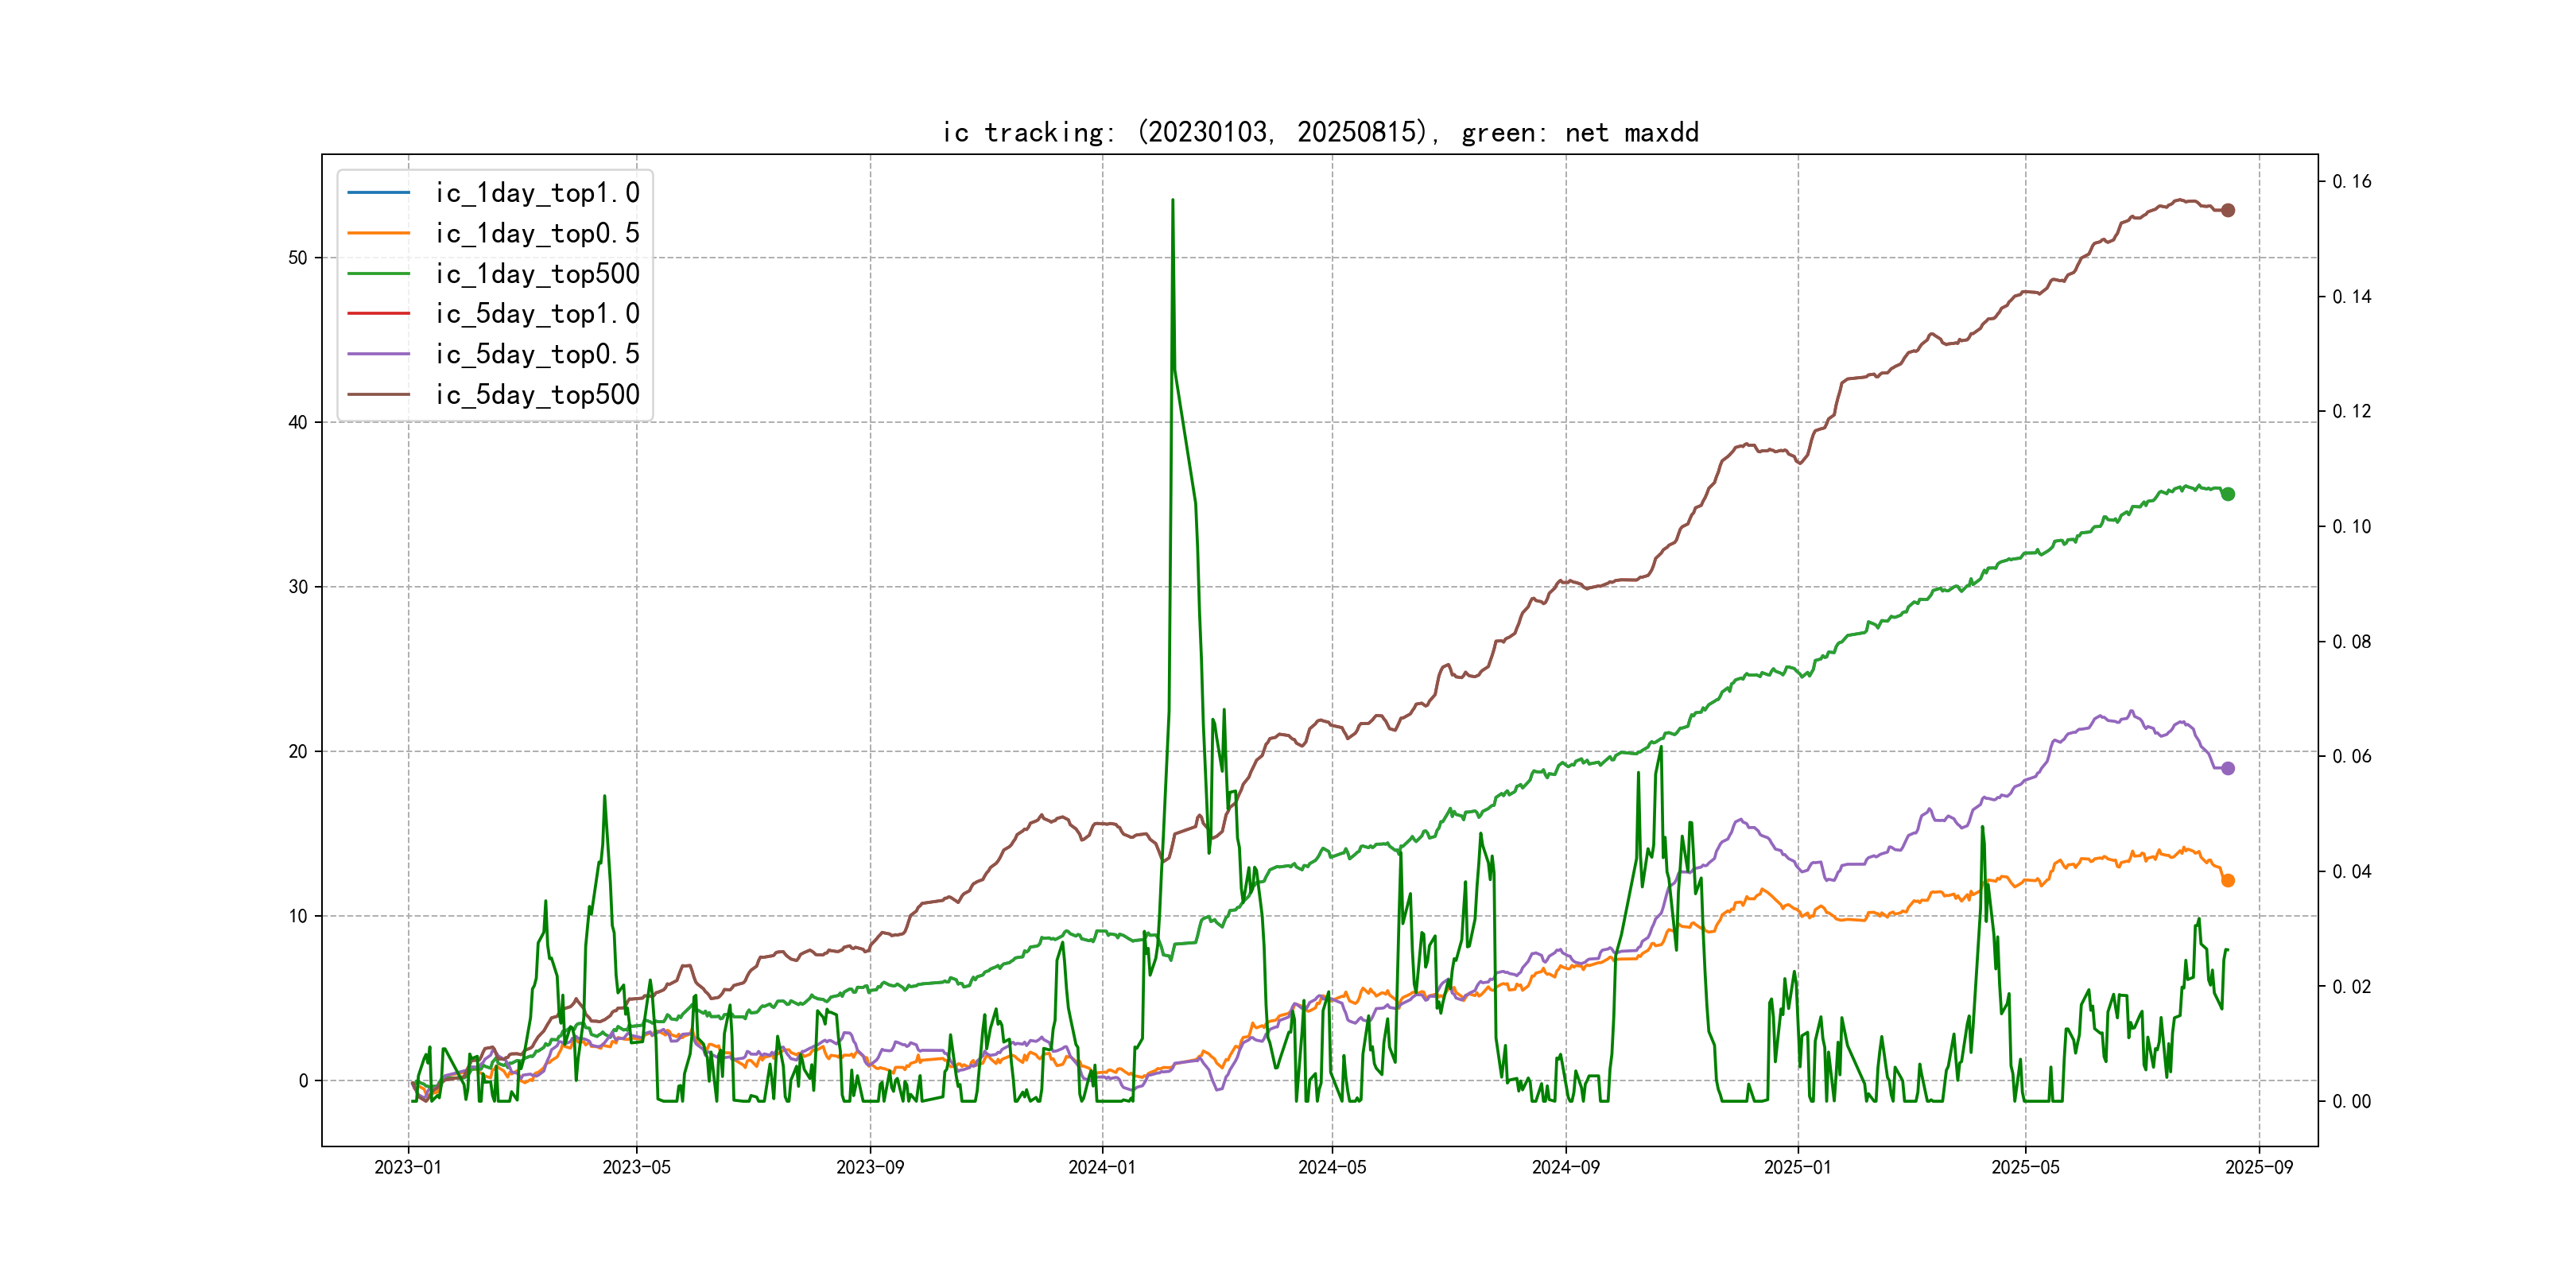Image resolution: width=2576 pixels, height=1288 pixels.
Task: Click the chart title 'ic tracking'
Action: pyautogui.click(x=1320, y=132)
